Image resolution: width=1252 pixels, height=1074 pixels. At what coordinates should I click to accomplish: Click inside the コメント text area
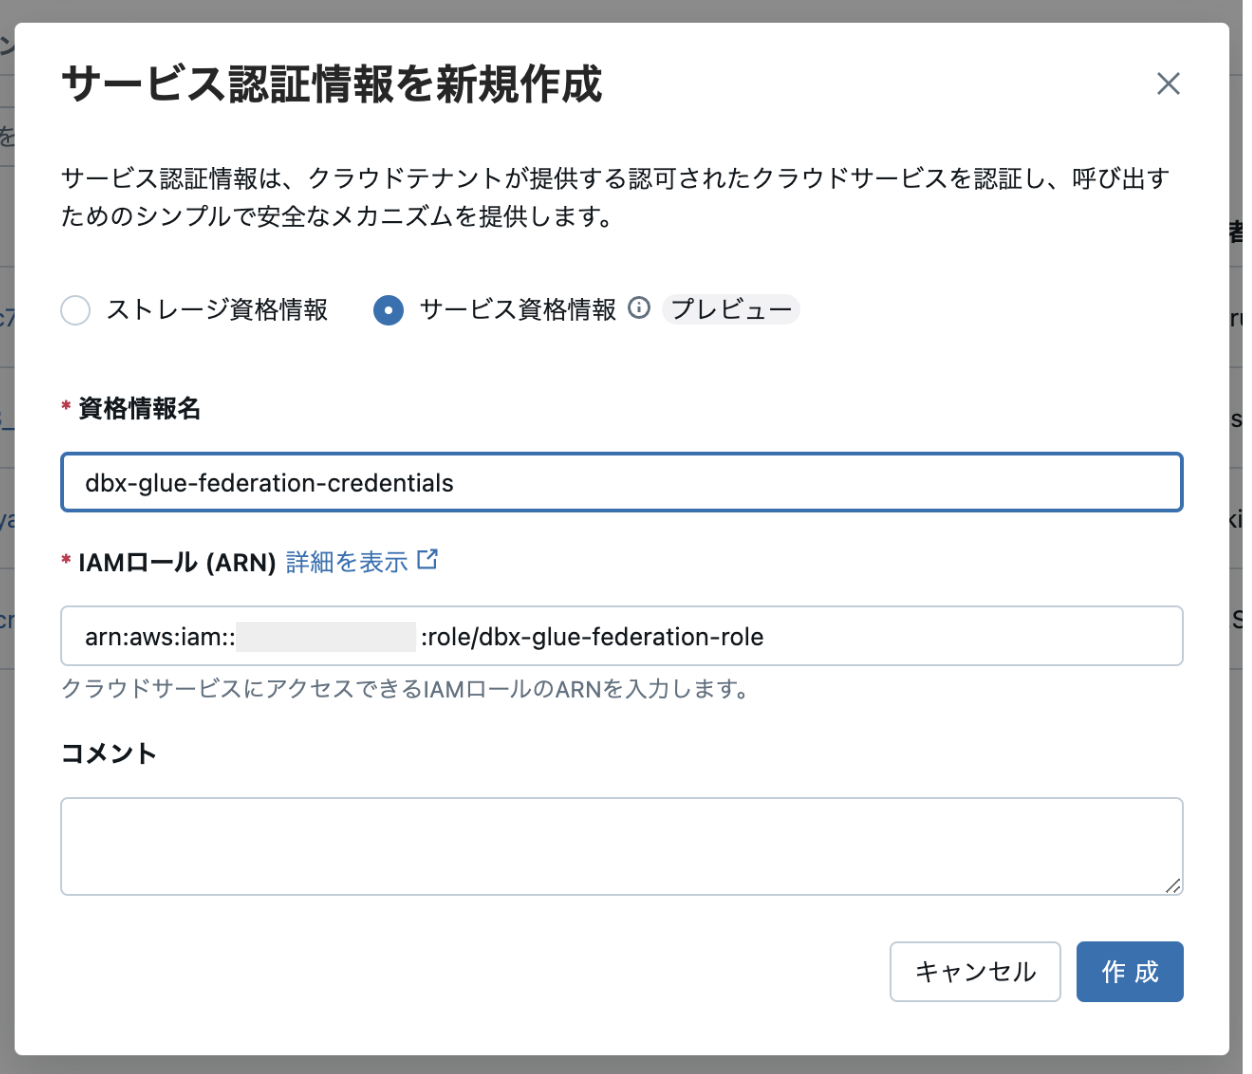point(622,846)
